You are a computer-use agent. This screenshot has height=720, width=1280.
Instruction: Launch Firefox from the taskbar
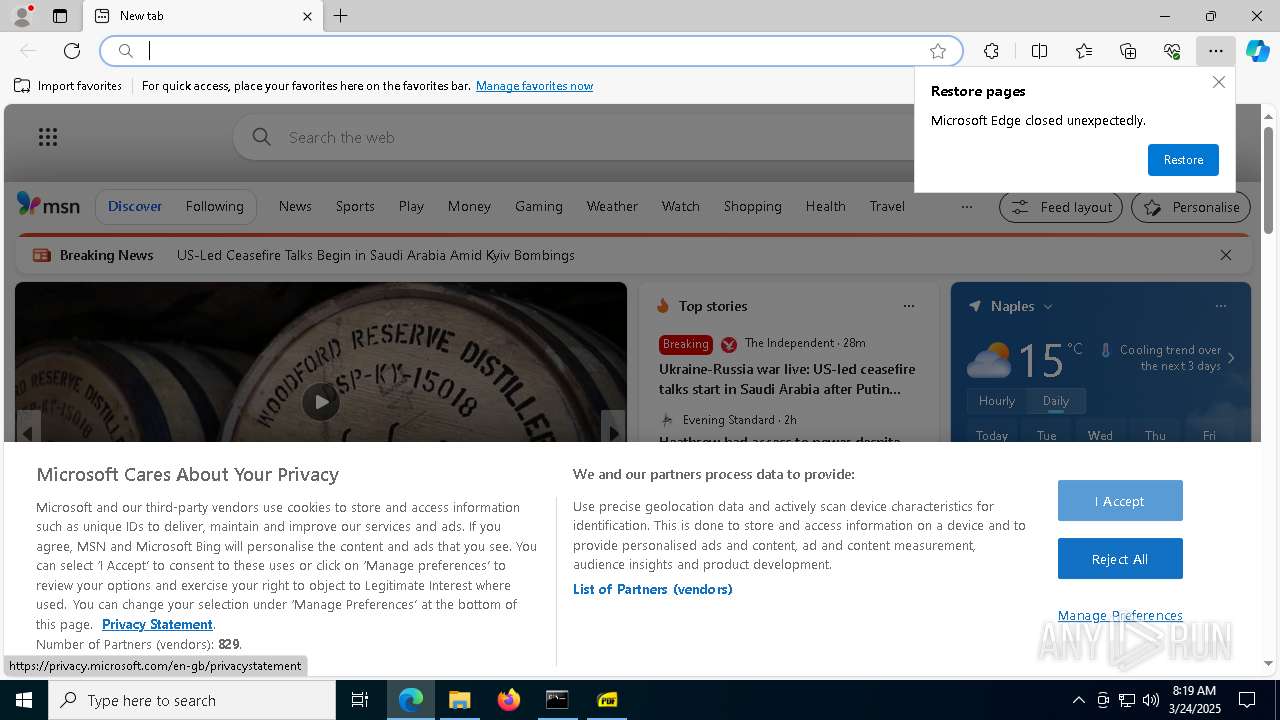pyautogui.click(x=509, y=700)
